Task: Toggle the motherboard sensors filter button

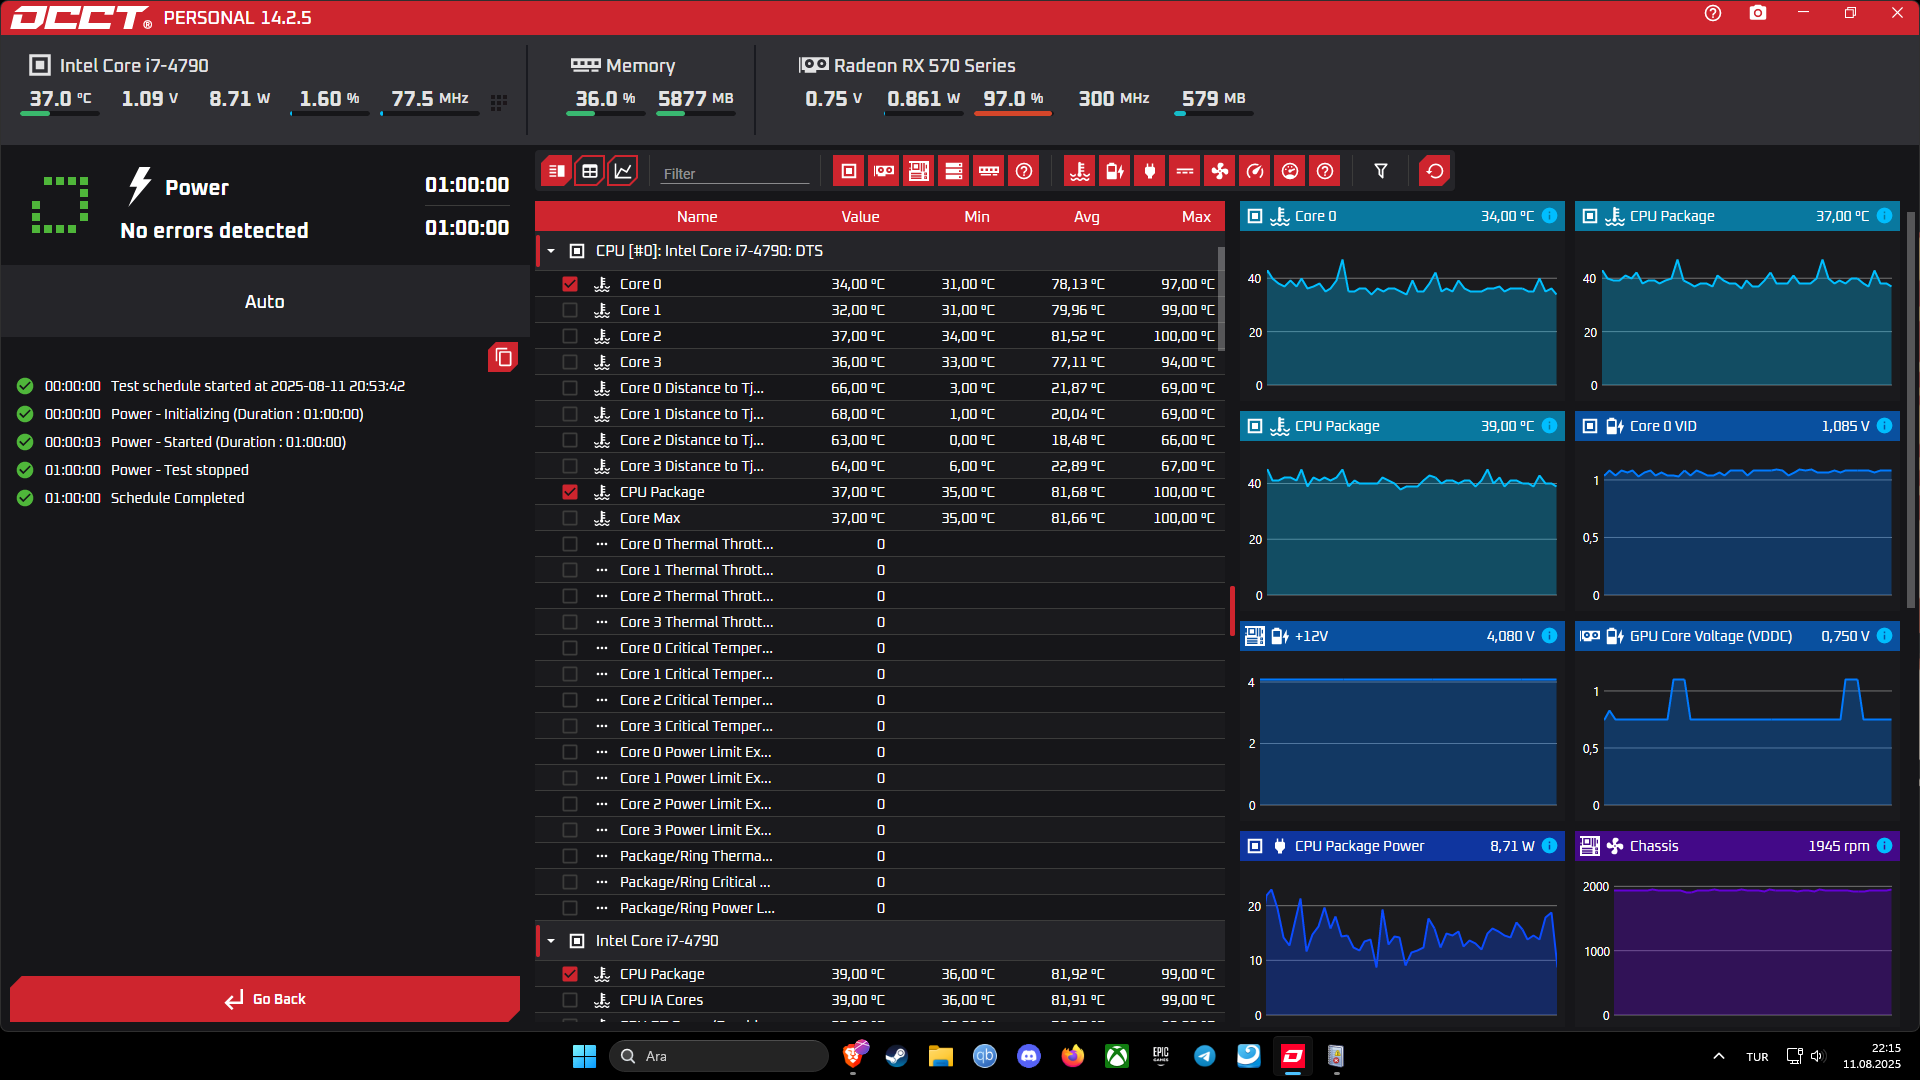Action: point(919,171)
